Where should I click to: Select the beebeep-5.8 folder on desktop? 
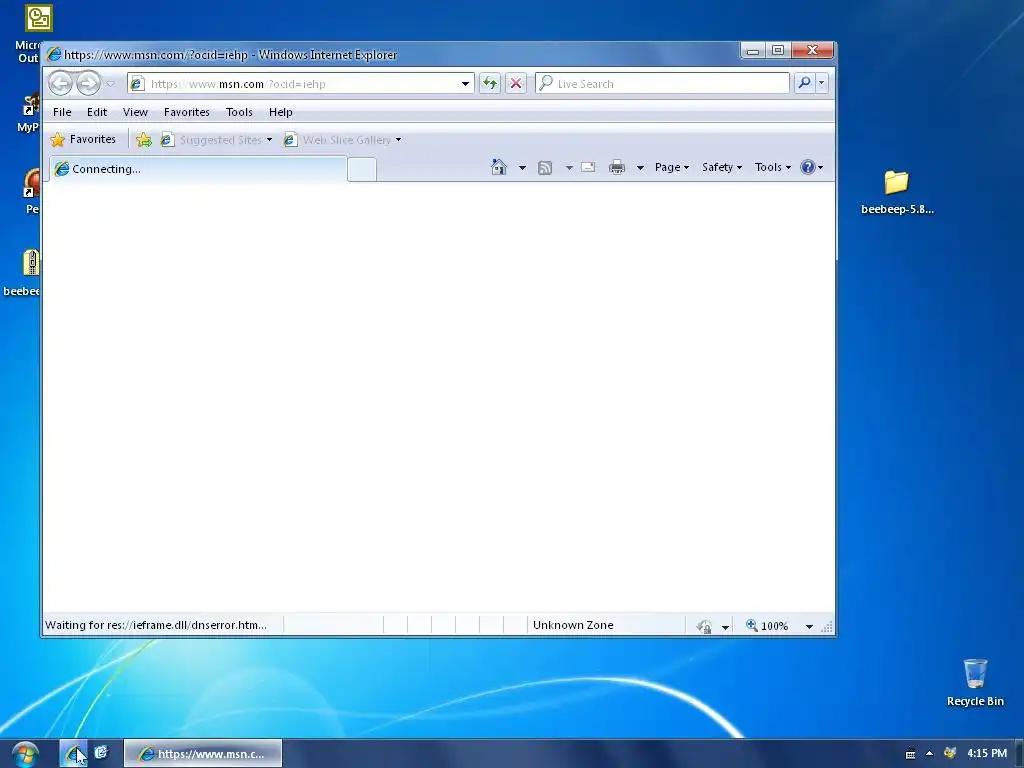pos(897,192)
